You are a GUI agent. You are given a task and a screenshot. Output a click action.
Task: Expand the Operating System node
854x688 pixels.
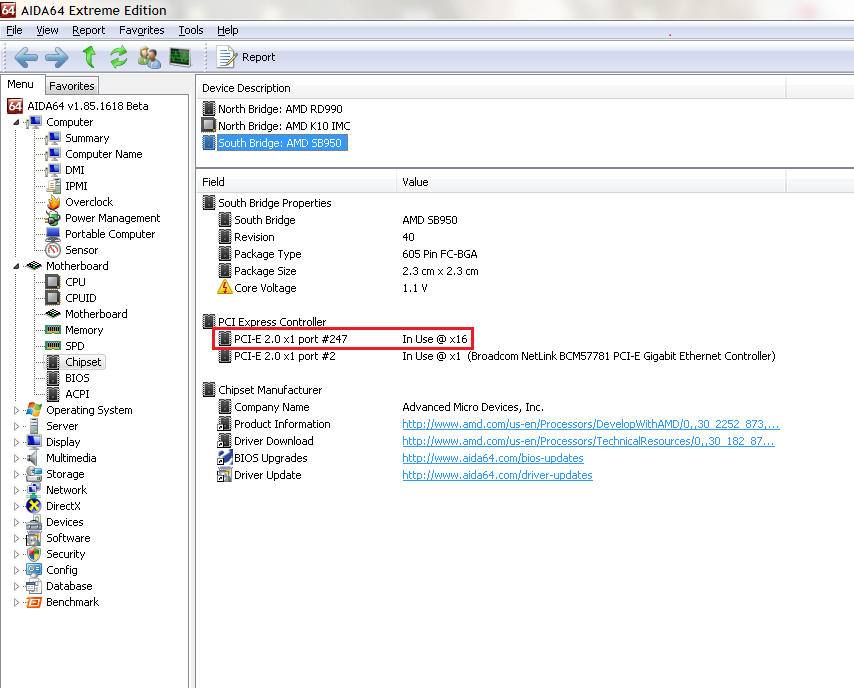click(x=16, y=410)
